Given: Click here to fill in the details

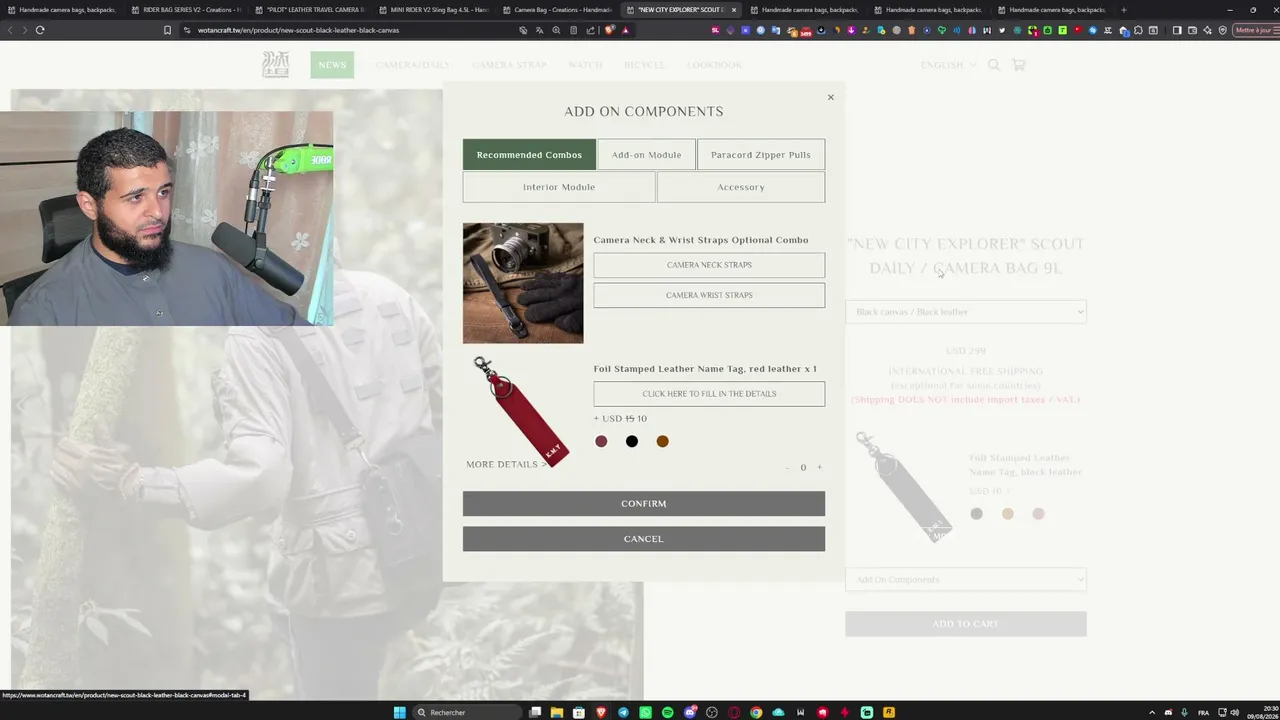Looking at the screenshot, I should click(x=709, y=394).
